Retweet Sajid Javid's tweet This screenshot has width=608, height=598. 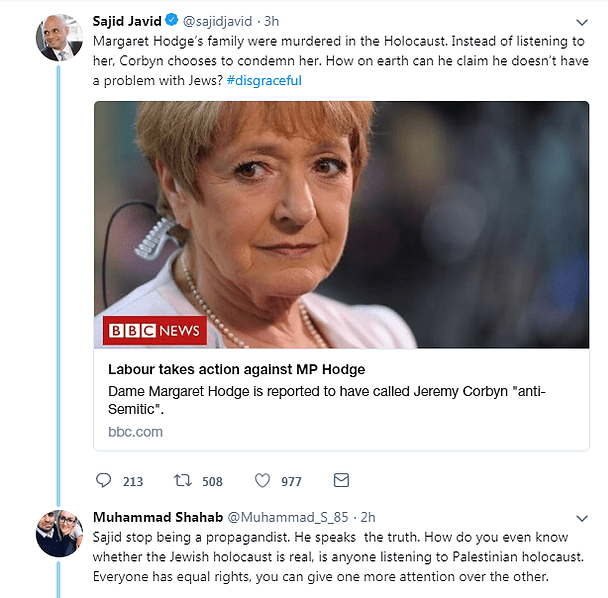point(182,480)
